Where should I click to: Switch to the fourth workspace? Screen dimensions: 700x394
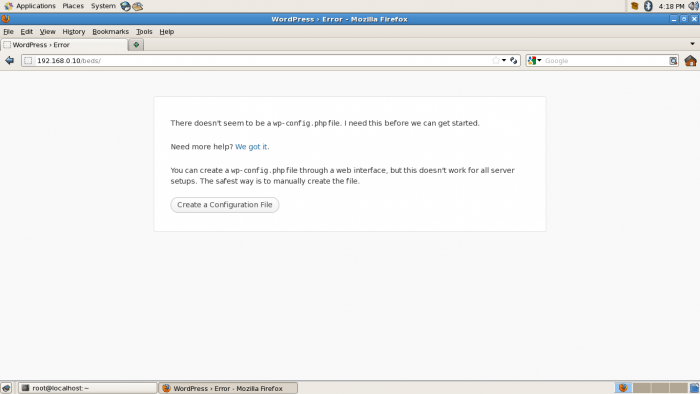[678, 388]
